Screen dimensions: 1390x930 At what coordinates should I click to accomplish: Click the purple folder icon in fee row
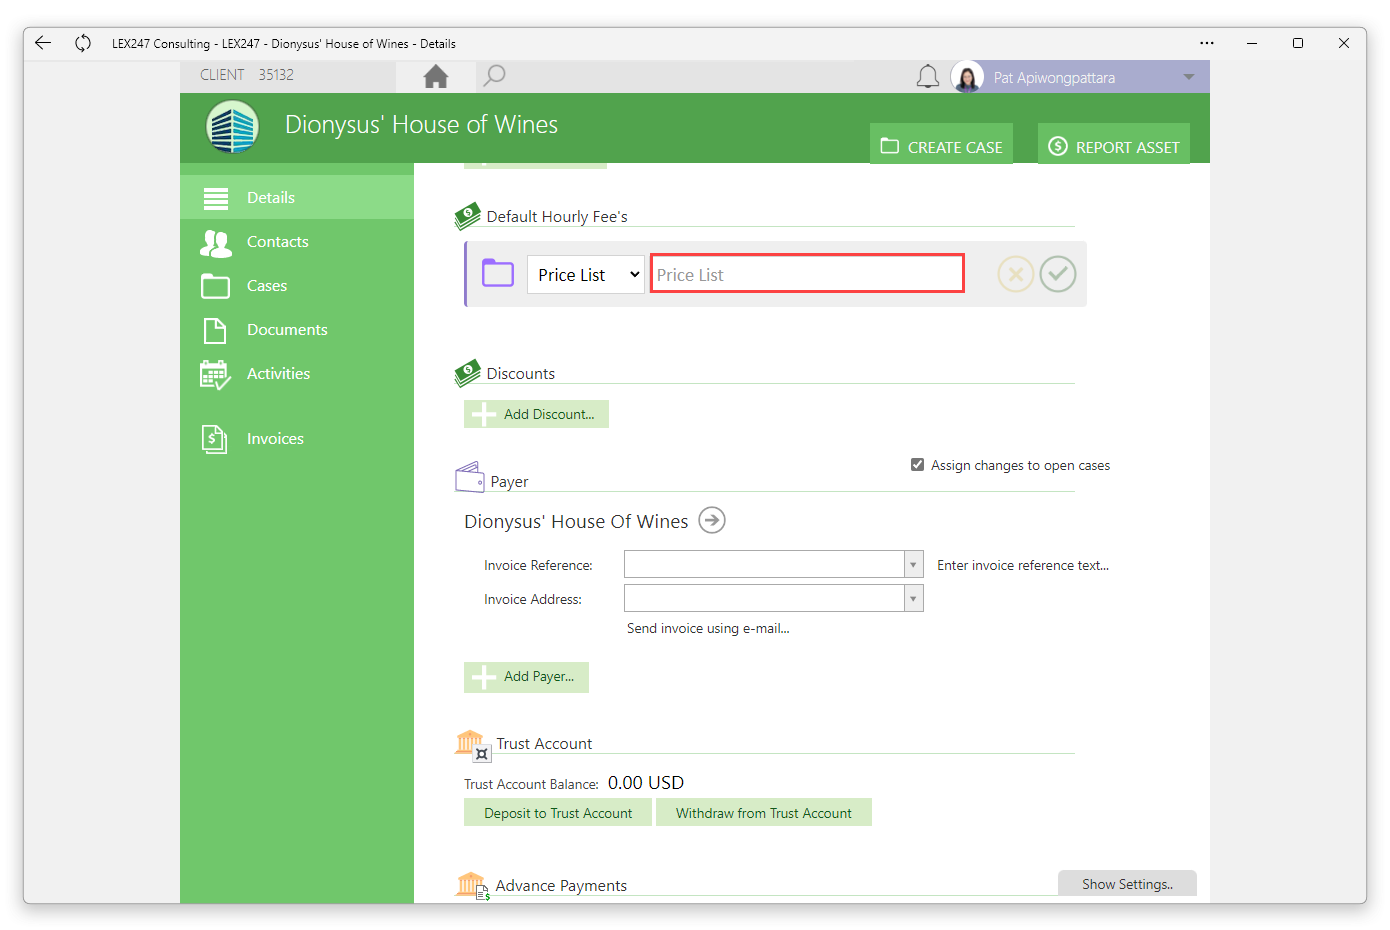tap(498, 273)
